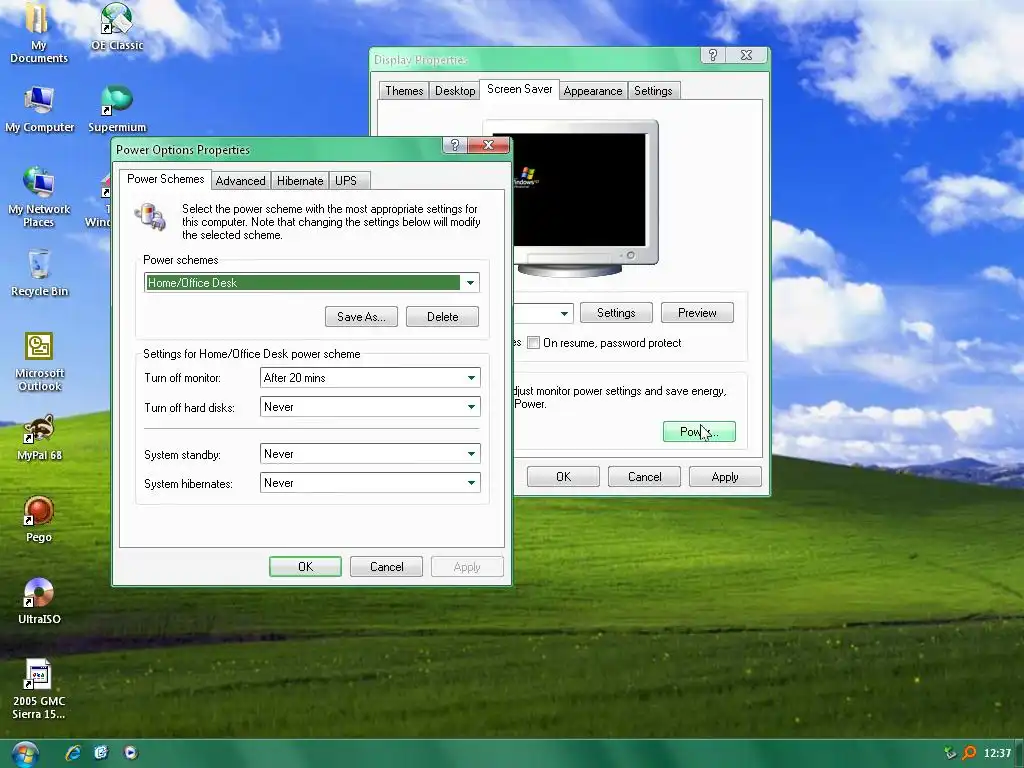Screen dimensions: 1024x768
Task: Select the Microsoft Outlook desktop icon
Action: tap(39, 361)
